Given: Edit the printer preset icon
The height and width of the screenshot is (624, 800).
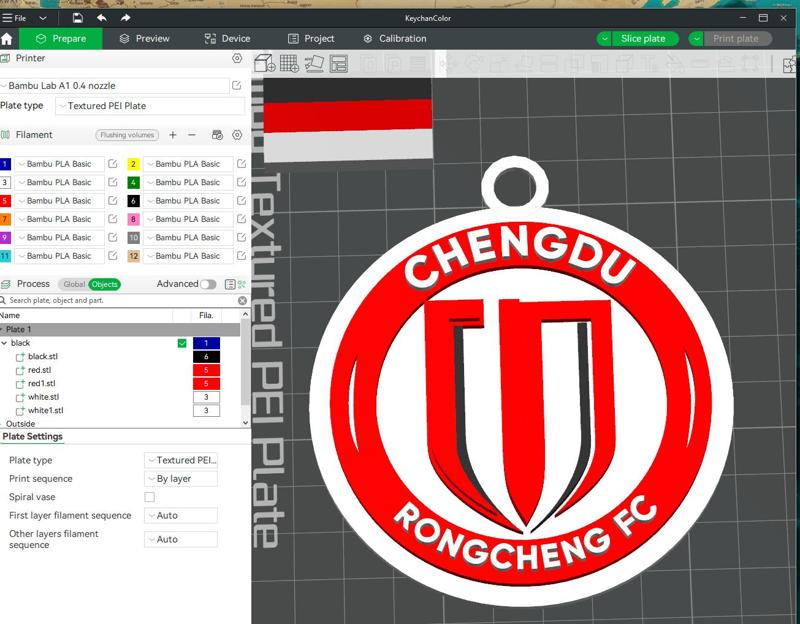Looking at the screenshot, I should pyautogui.click(x=236, y=85).
